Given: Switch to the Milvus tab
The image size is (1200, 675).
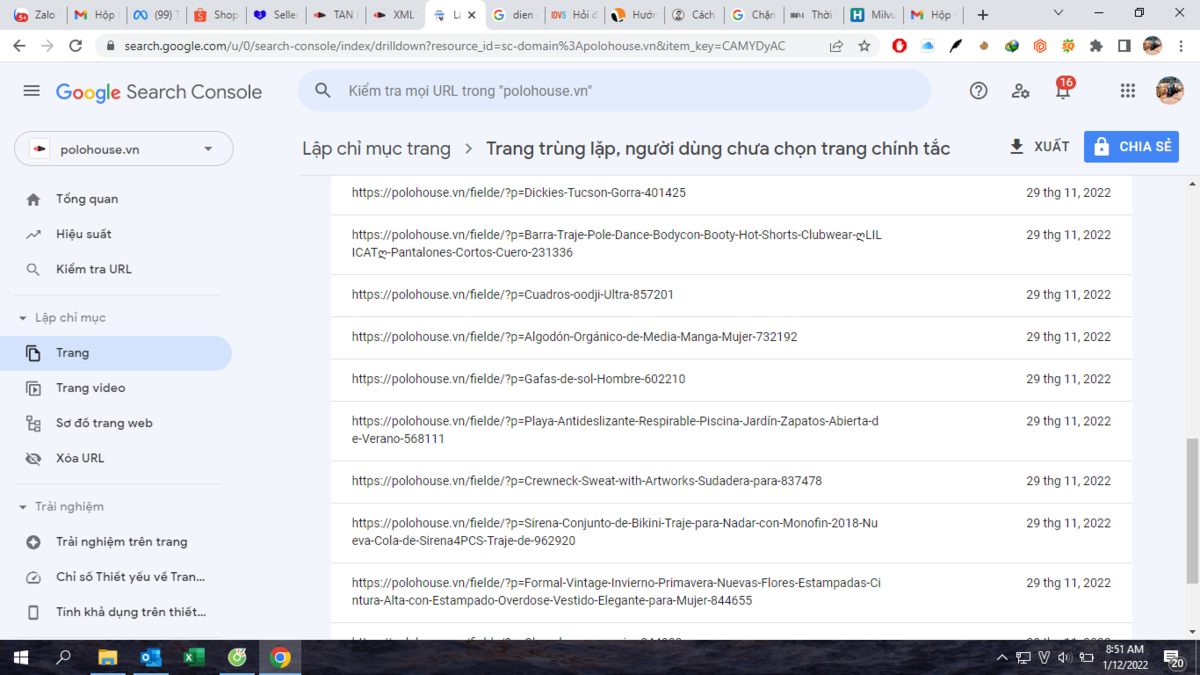Looking at the screenshot, I should tap(871, 15).
